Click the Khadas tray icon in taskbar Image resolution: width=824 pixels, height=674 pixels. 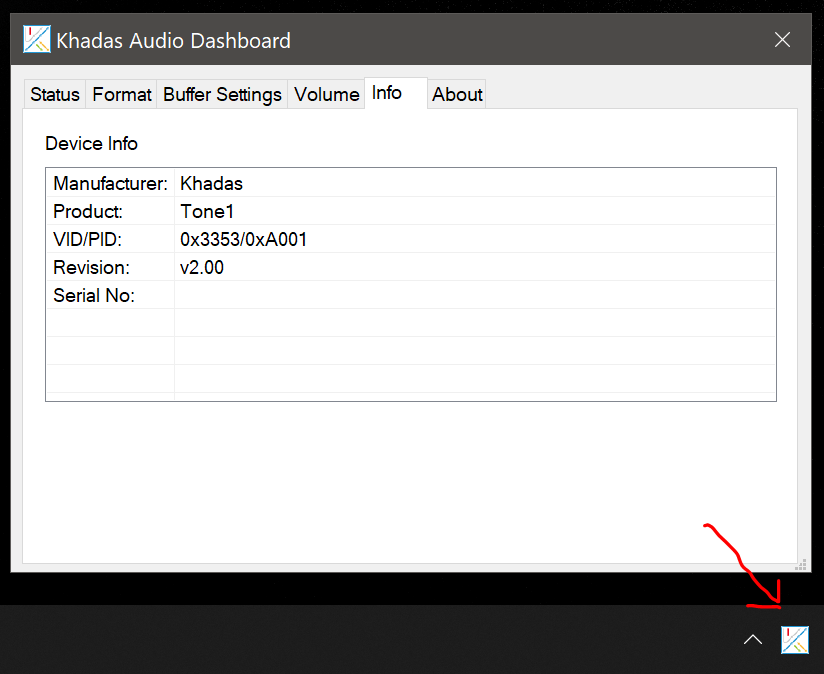[x=795, y=640]
